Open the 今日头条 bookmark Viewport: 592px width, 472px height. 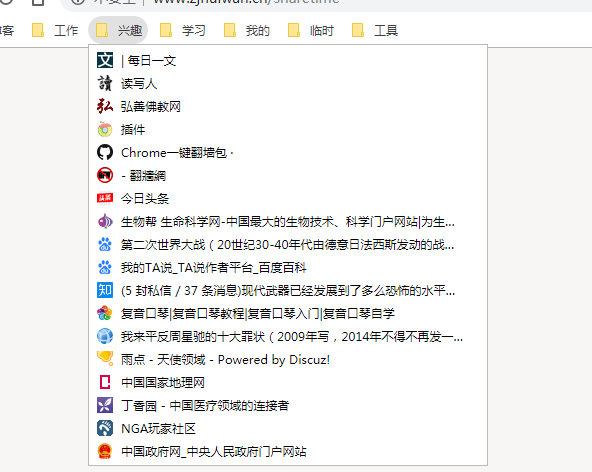click(x=288, y=199)
